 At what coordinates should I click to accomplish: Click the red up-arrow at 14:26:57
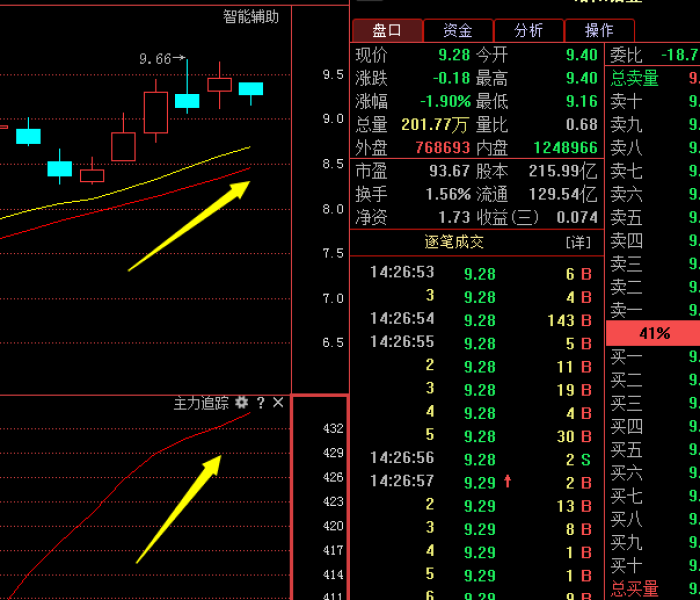tap(508, 482)
